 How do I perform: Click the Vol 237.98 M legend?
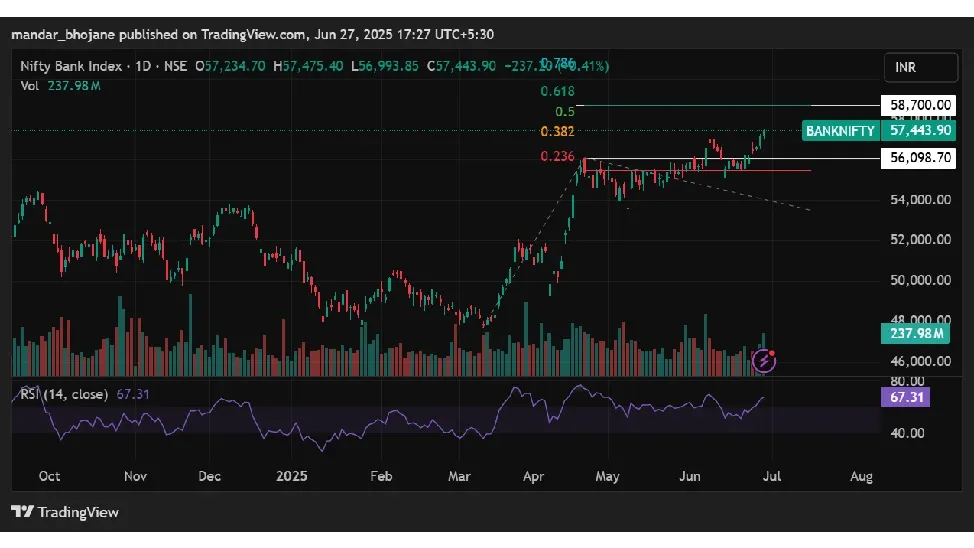click(x=60, y=86)
